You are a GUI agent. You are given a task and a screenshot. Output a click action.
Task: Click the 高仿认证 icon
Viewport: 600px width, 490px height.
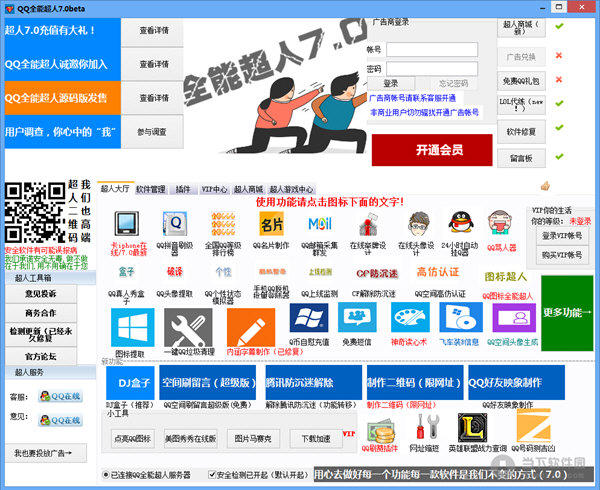click(438, 272)
